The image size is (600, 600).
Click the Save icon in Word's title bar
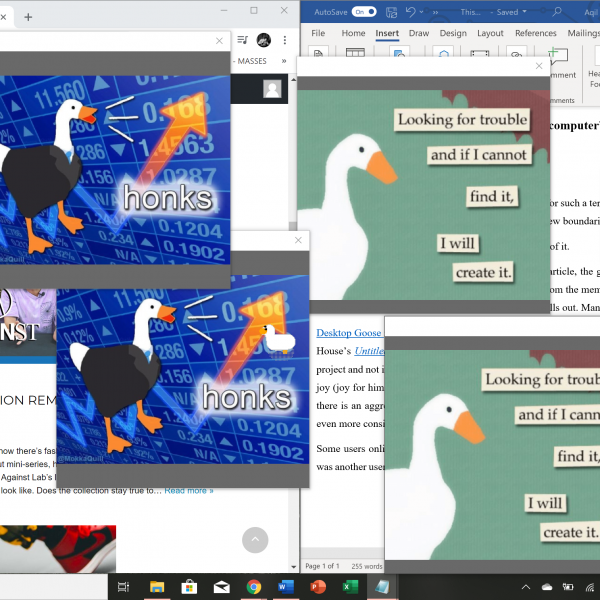click(x=391, y=12)
